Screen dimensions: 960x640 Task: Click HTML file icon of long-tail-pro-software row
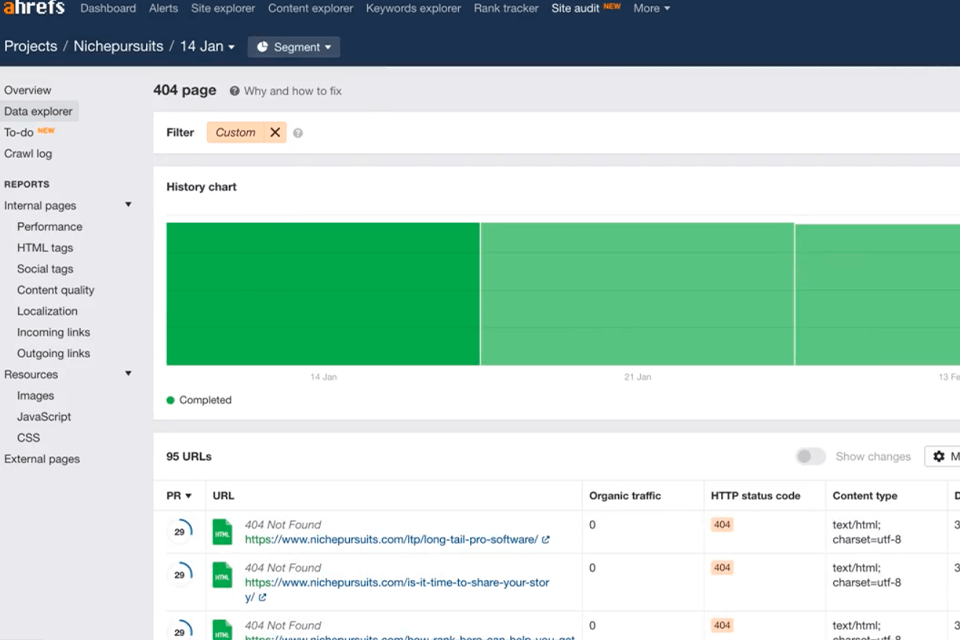click(x=222, y=532)
